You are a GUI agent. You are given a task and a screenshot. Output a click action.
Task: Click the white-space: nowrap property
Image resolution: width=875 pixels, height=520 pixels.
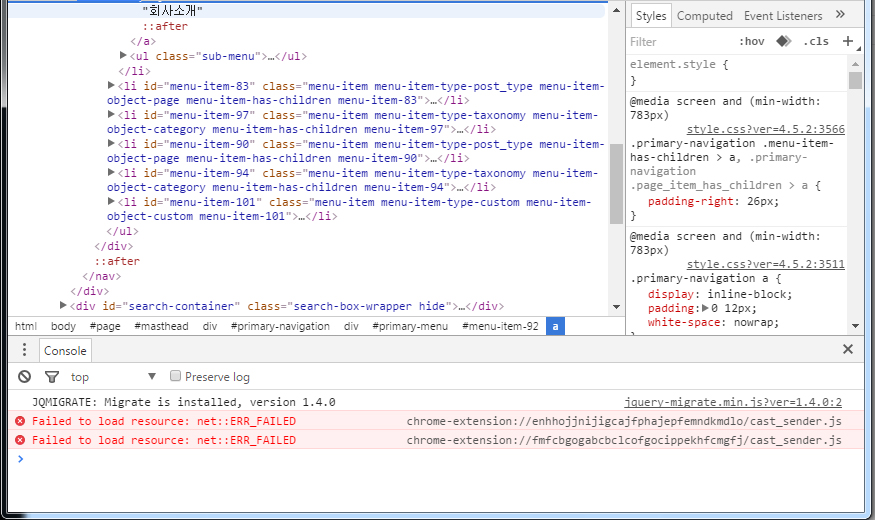coord(713,322)
